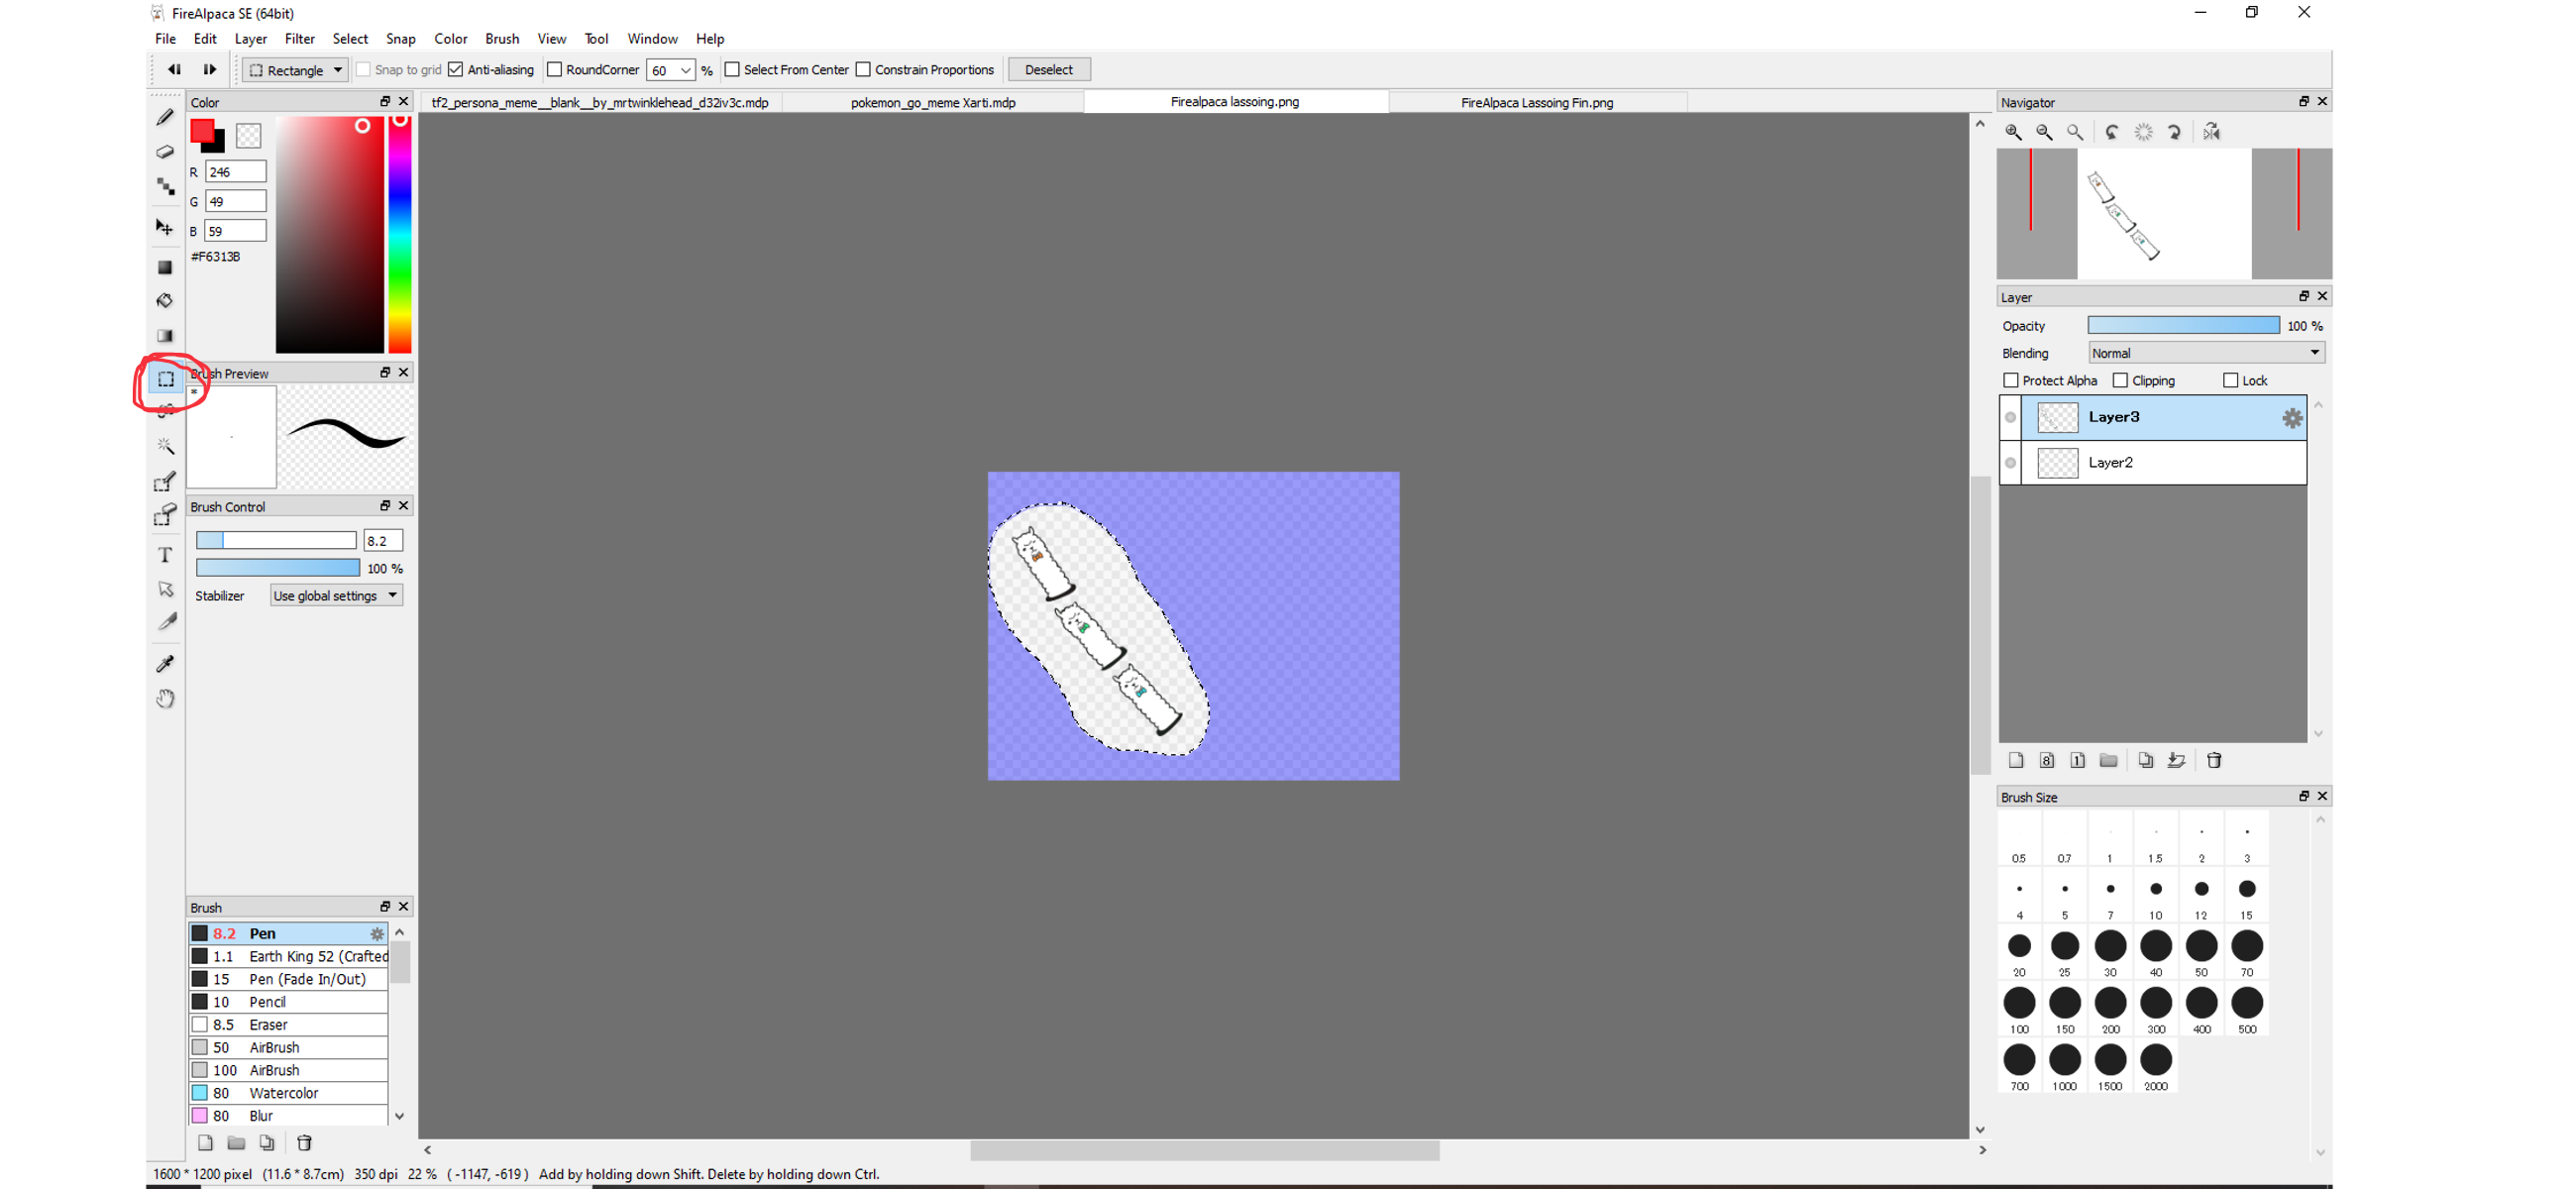Adjust the layer Opacity slider
Screen dimensions: 2576x1189
tap(2183, 326)
